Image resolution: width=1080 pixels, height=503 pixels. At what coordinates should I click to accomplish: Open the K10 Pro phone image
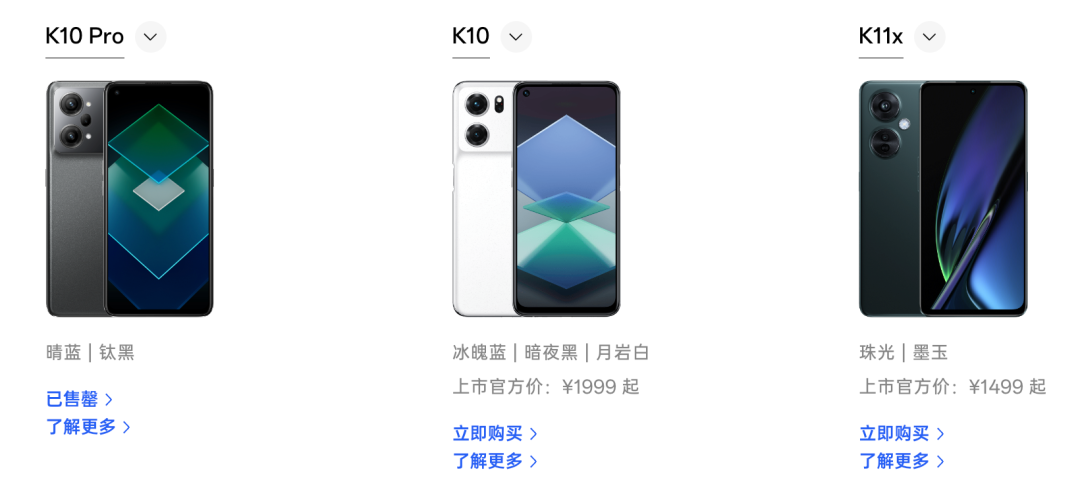(x=129, y=199)
